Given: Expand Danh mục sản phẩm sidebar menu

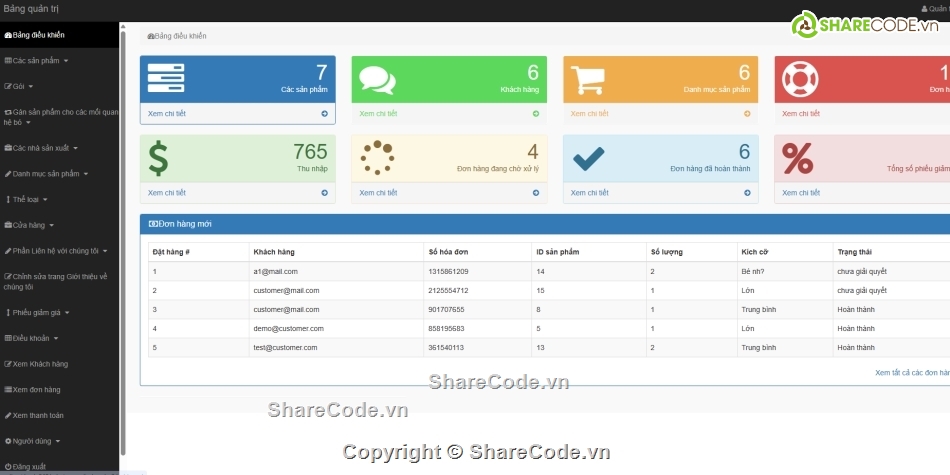Looking at the screenshot, I should coord(59,174).
